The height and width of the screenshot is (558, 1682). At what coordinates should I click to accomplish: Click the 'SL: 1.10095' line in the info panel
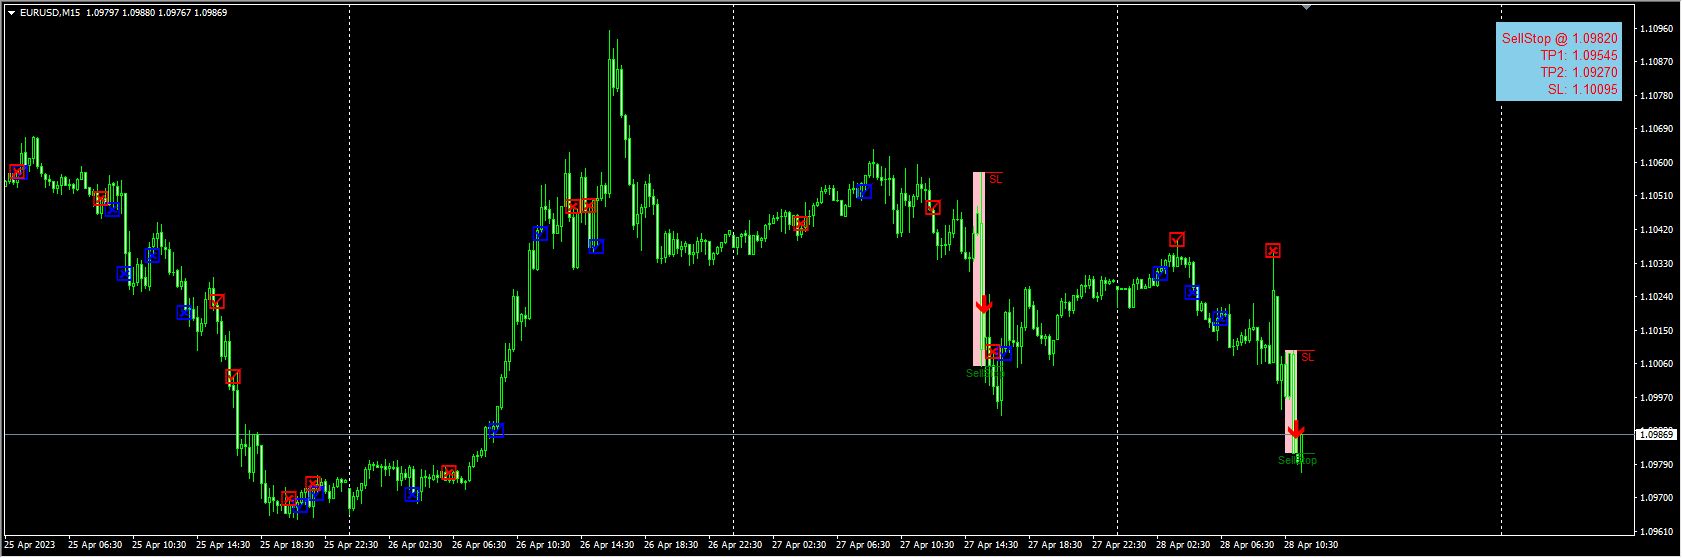[1582, 89]
